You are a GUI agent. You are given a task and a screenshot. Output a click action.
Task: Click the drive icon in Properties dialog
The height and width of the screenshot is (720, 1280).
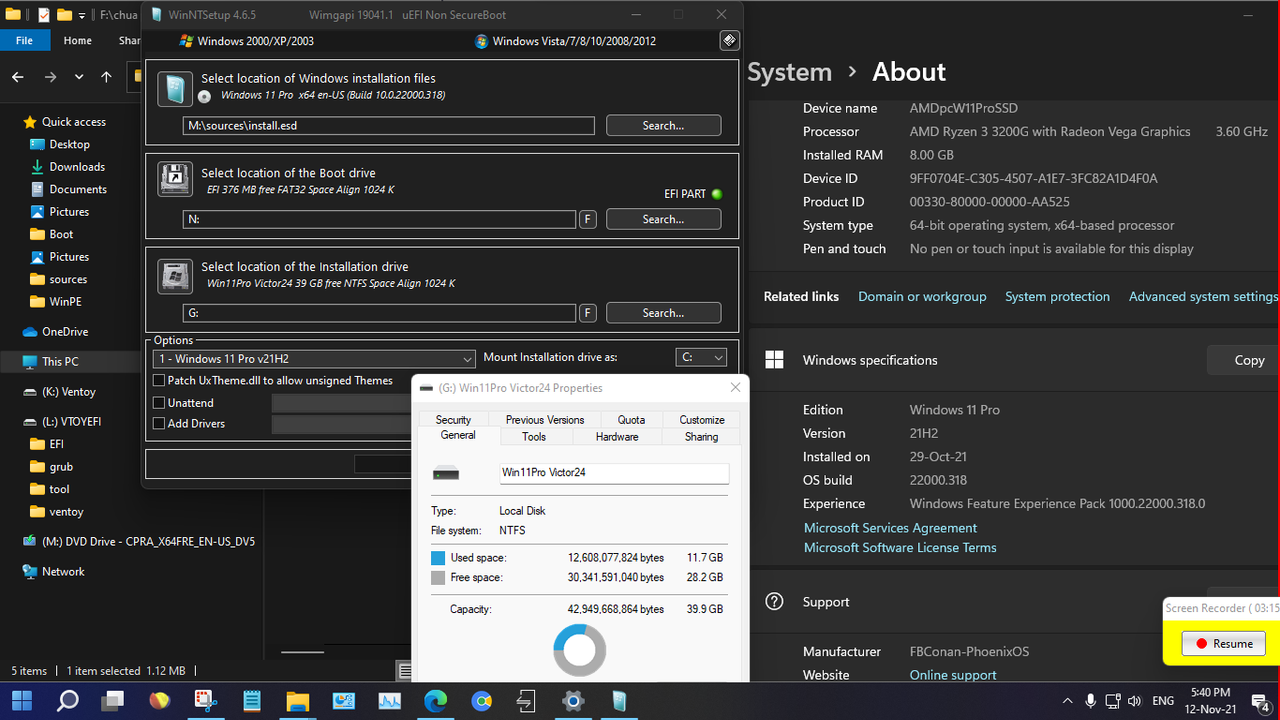(446, 473)
